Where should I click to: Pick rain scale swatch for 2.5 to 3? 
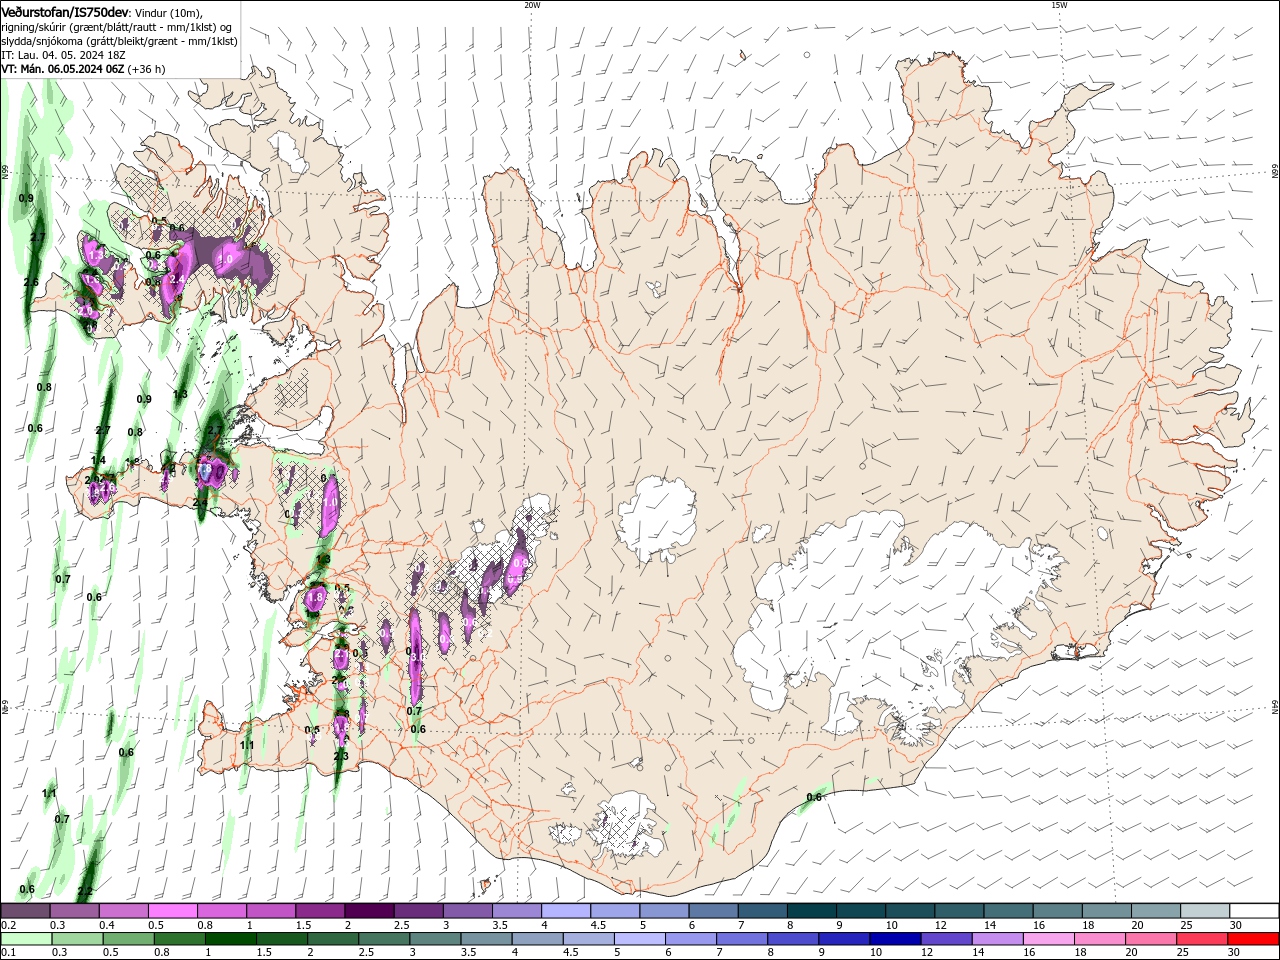tap(383, 939)
